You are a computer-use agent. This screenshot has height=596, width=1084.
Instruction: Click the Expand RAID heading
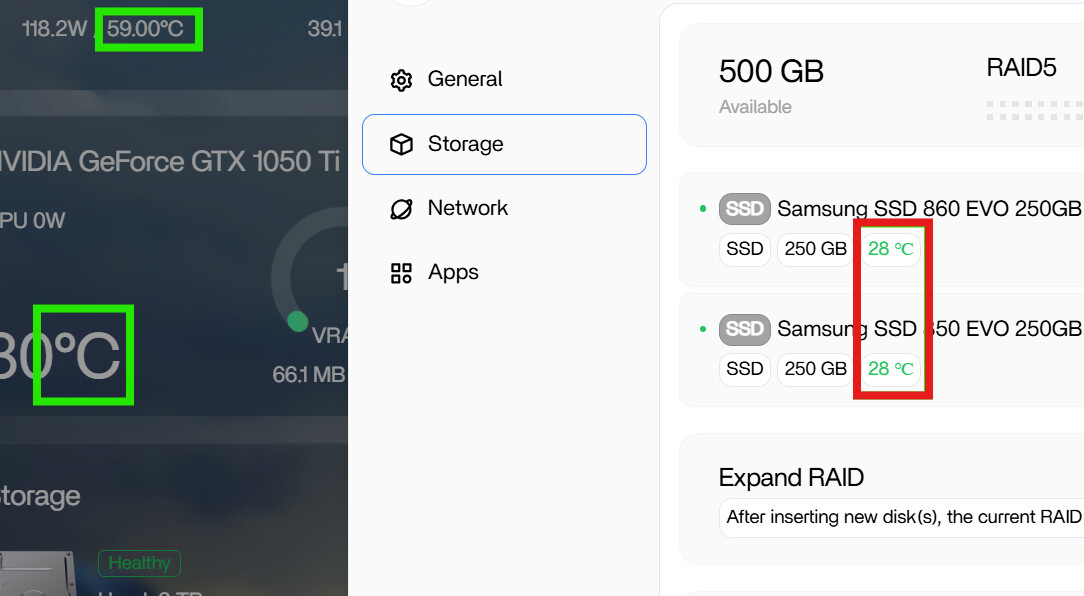click(x=791, y=478)
